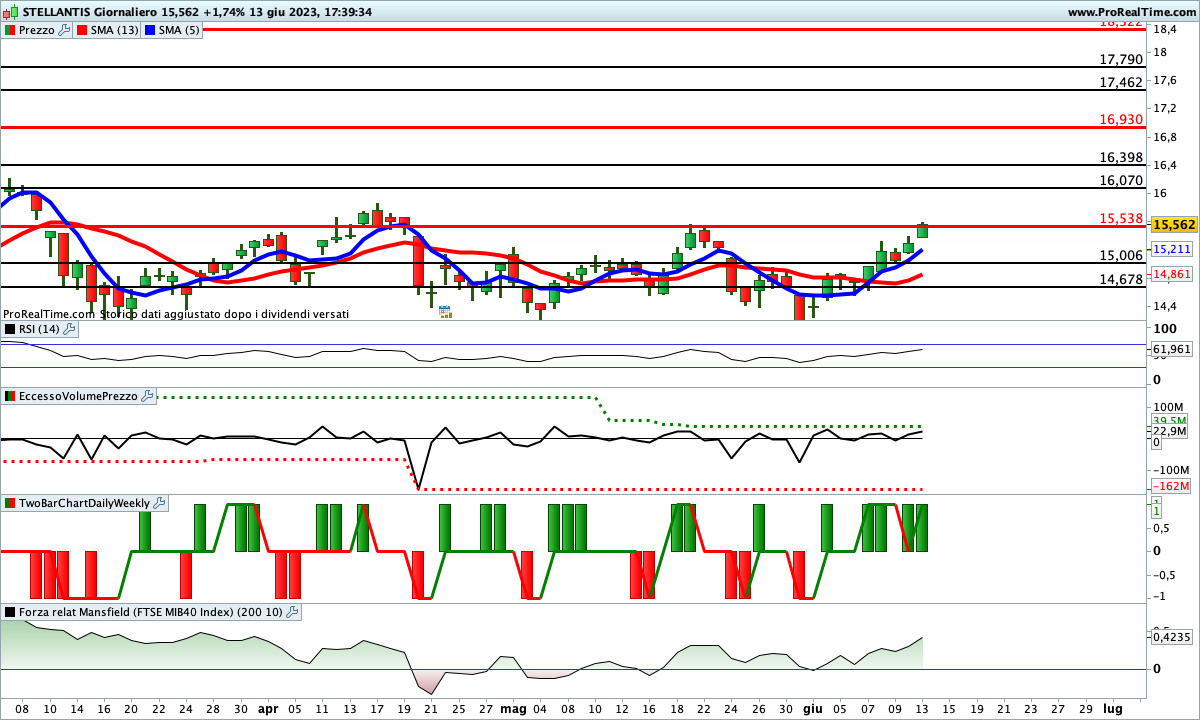The width and height of the screenshot is (1200, 720).
Task: Select the TwoBarChartDailyWeekly indicator label
Action: [84, 503]
